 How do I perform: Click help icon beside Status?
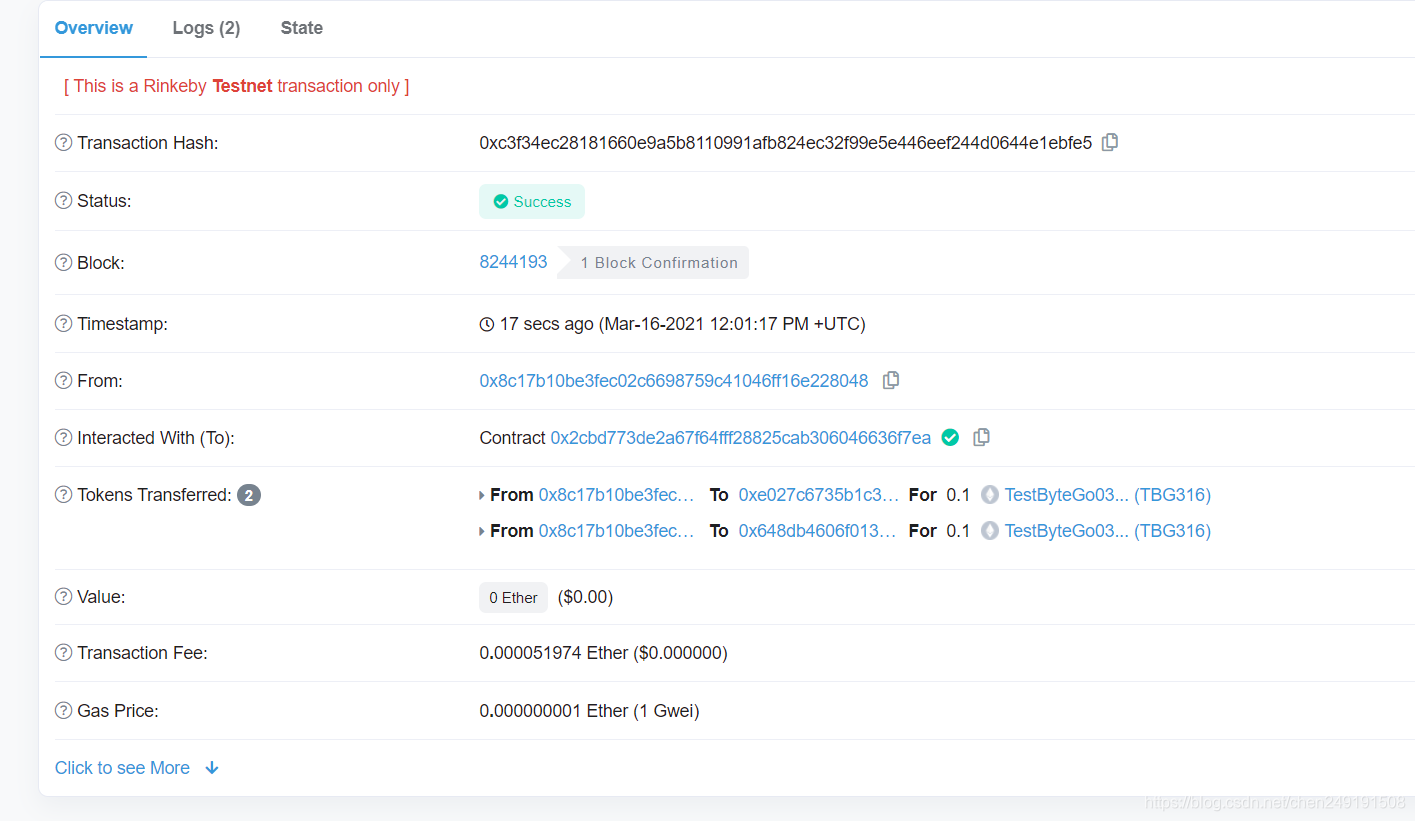tap(64, 201)
